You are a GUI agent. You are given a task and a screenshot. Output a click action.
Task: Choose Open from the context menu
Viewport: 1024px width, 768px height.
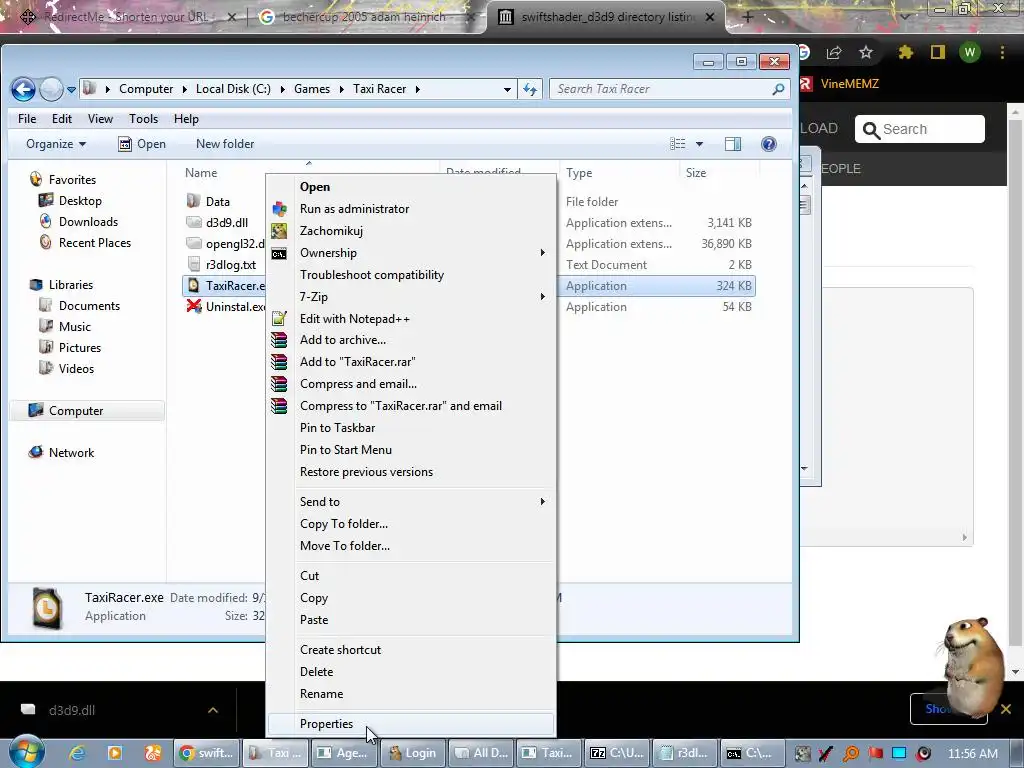coord(411,187)
